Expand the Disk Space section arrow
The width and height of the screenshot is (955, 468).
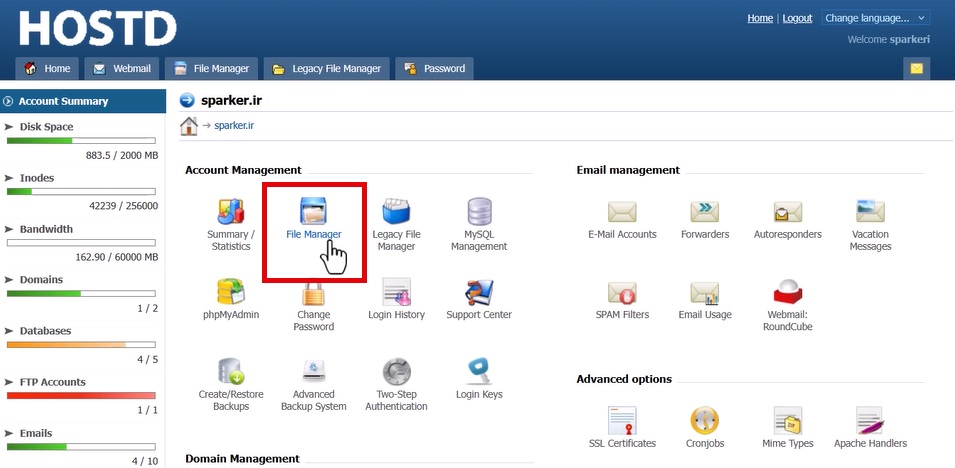tap(9, 127)
